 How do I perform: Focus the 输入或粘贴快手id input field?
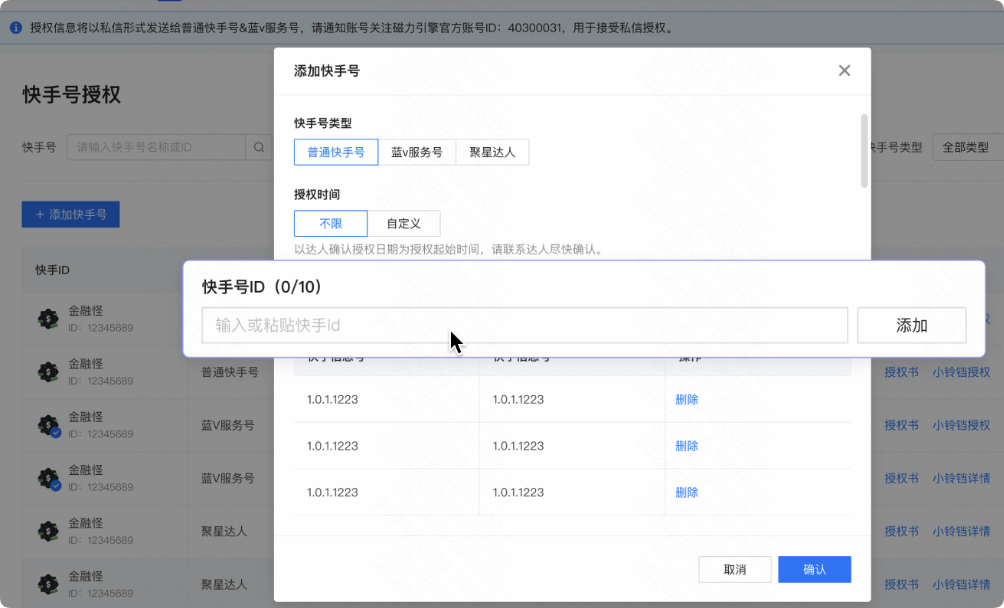click(x=524, y=325)
